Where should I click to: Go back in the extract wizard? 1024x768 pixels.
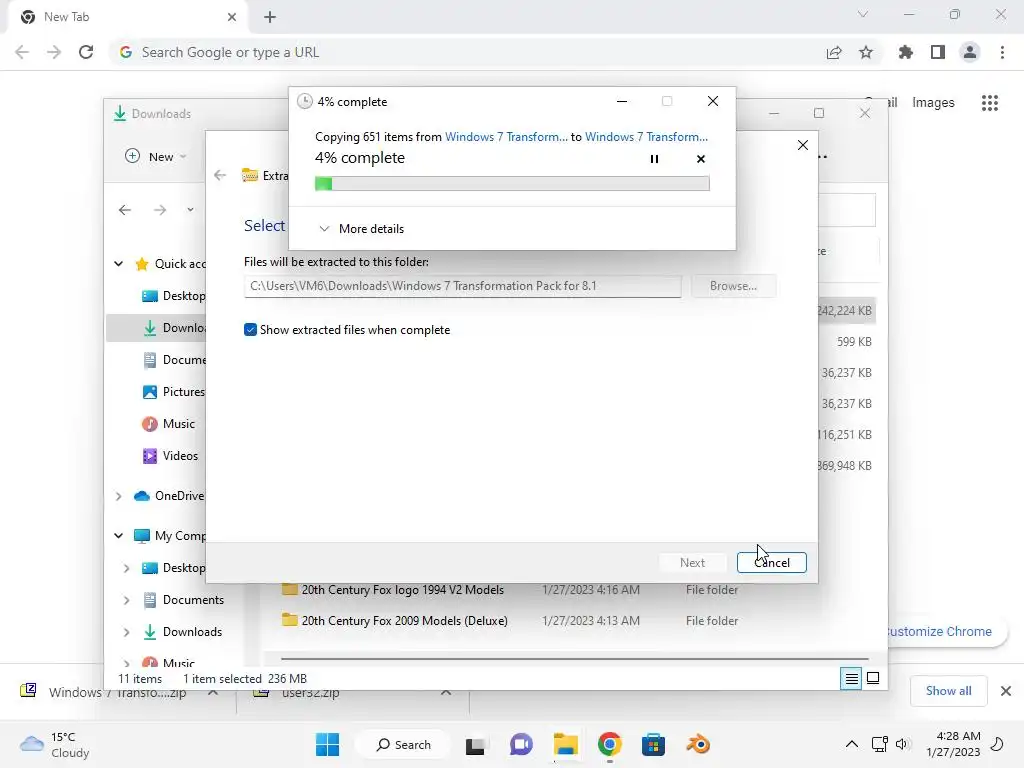pyautogui.click(x=220, y=175)
